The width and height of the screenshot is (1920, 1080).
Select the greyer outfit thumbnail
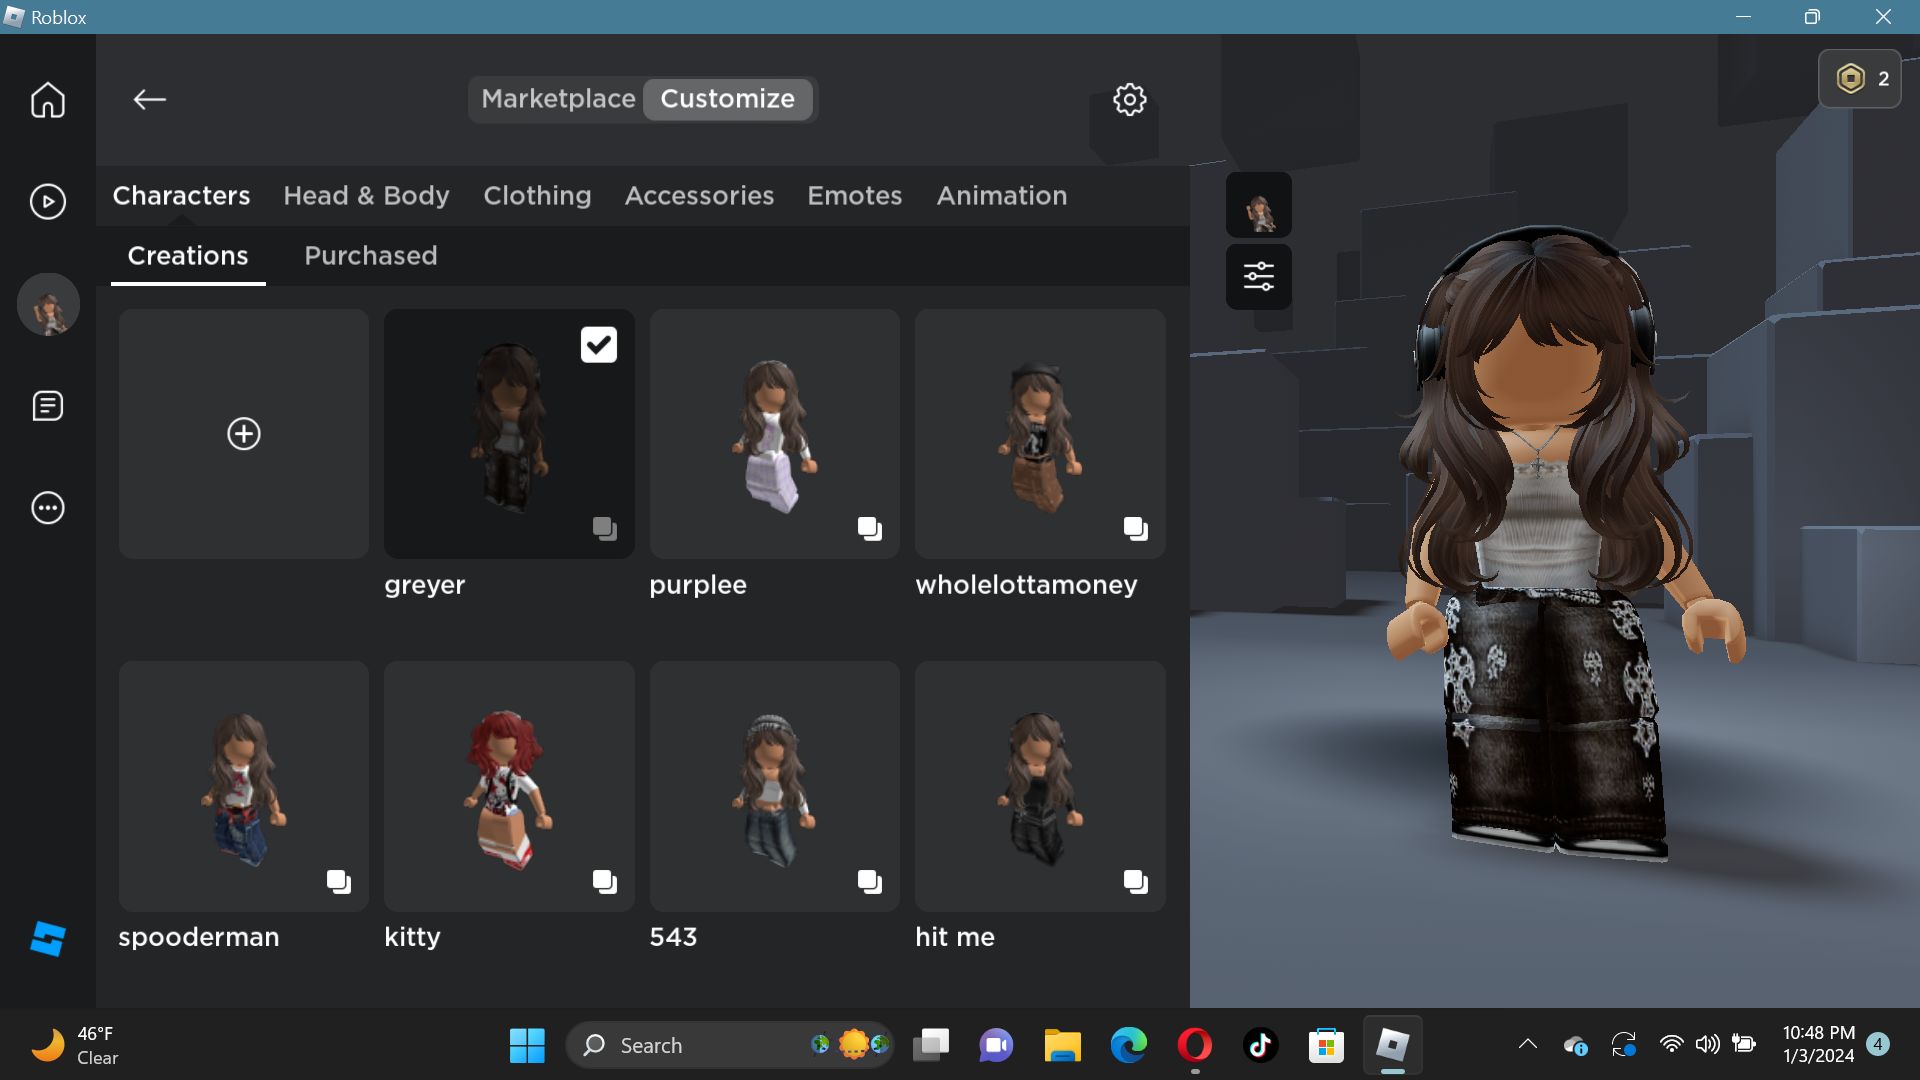coord(509,433)
